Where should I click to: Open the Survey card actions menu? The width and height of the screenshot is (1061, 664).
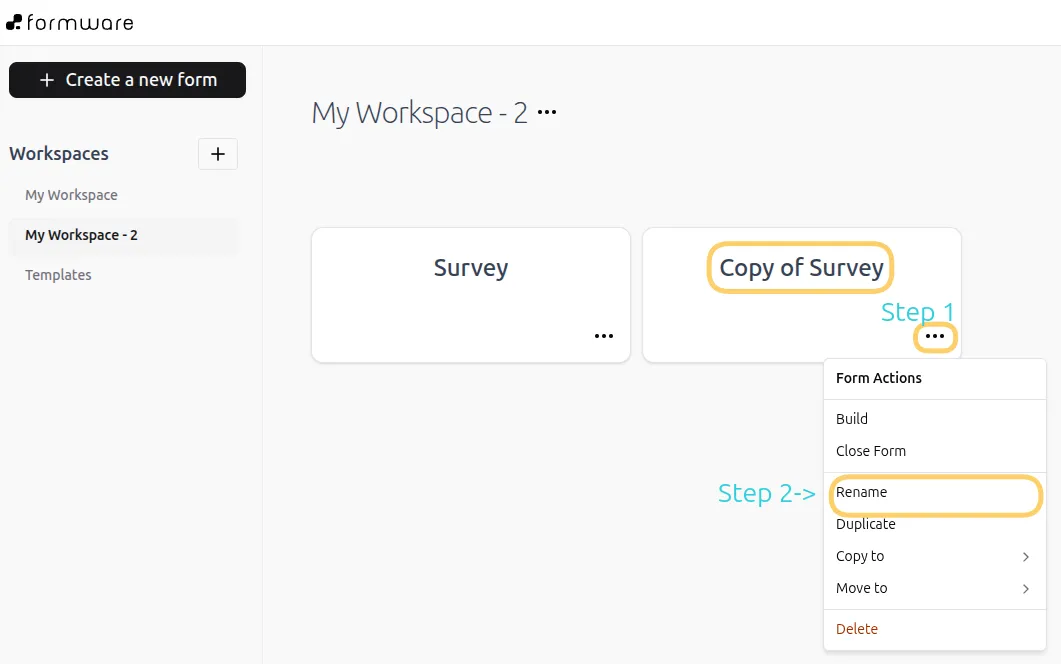604,336
